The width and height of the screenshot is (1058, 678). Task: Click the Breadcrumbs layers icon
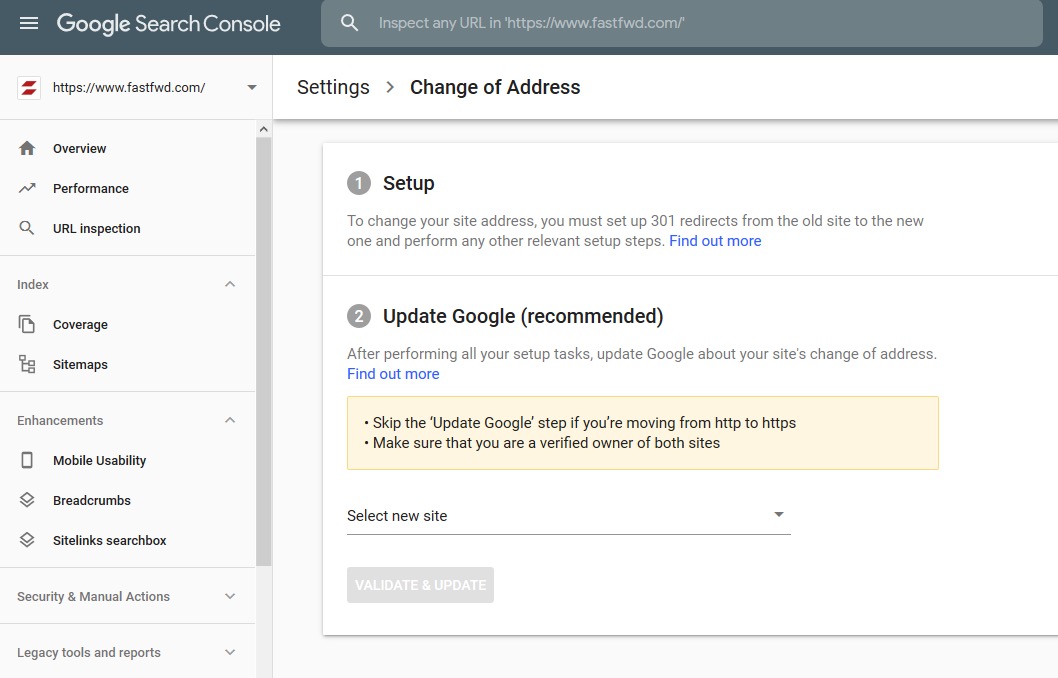pos(27,500)
